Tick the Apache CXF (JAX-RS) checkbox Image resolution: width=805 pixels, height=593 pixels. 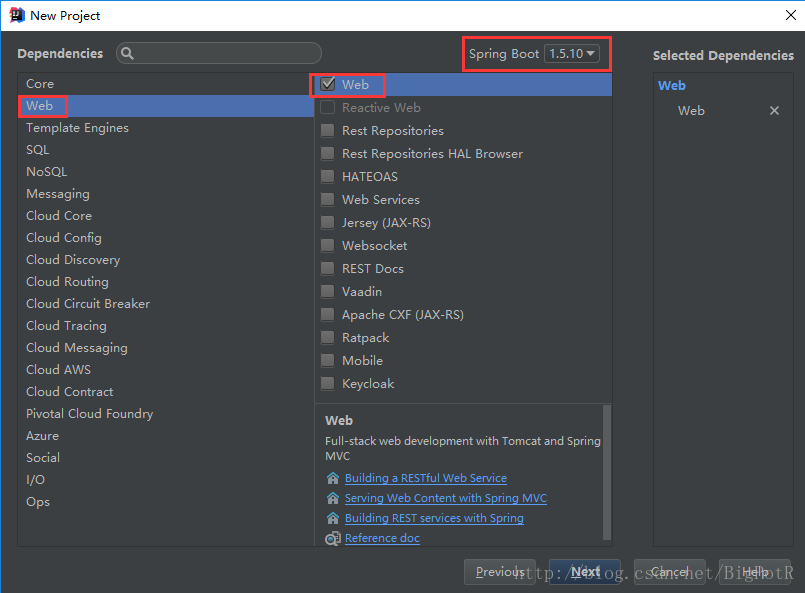tap(328, 314)
